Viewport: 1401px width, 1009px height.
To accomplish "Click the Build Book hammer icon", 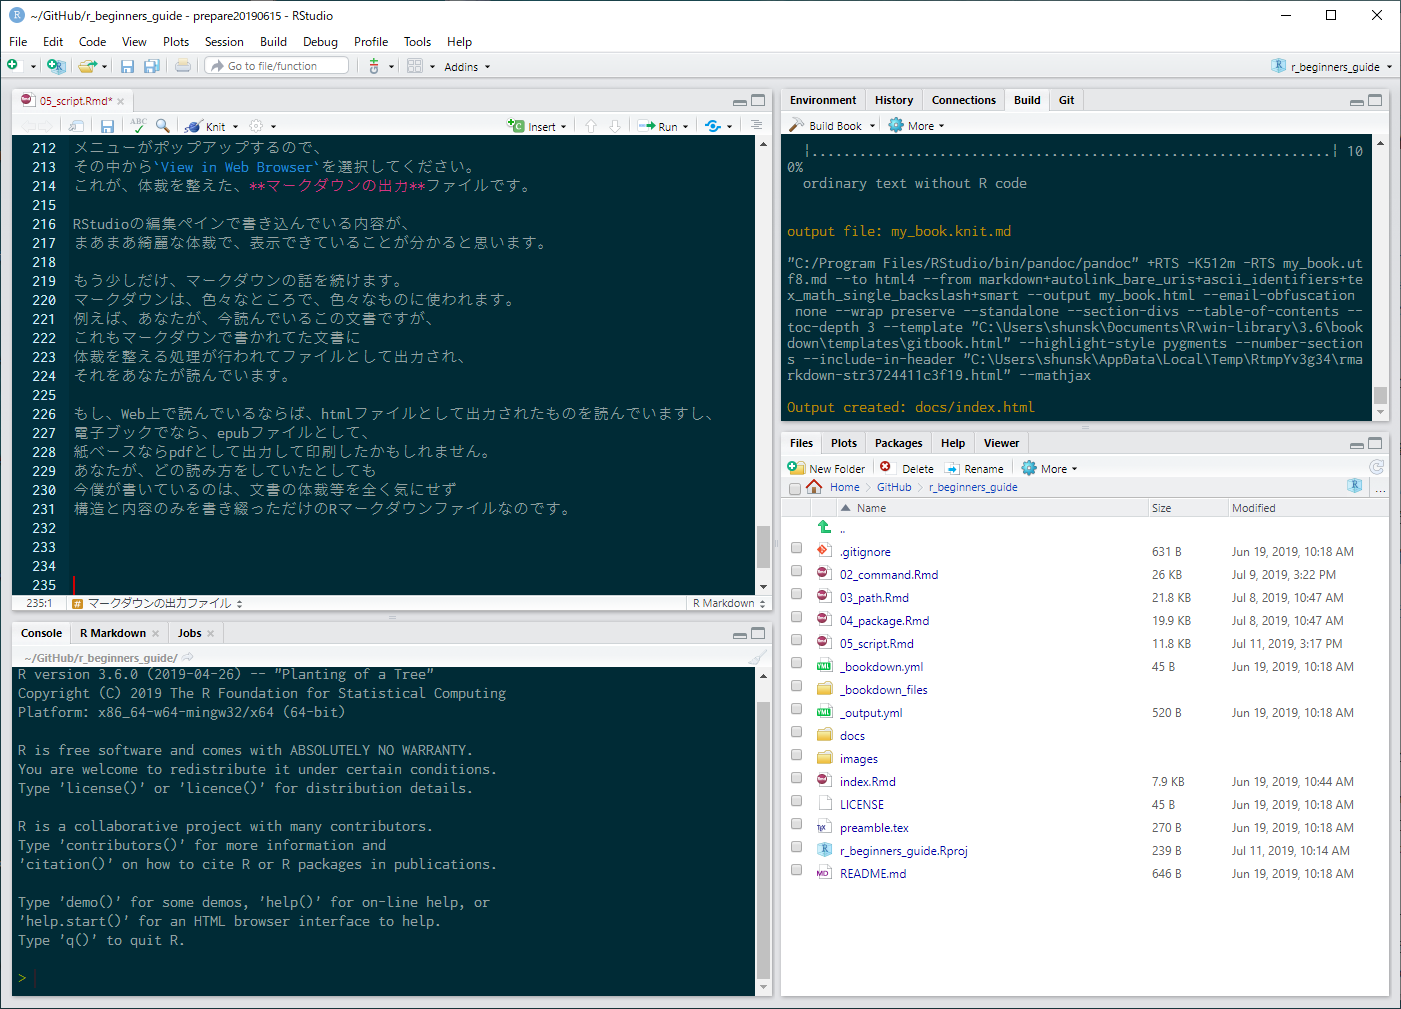I will pos(796,125).
